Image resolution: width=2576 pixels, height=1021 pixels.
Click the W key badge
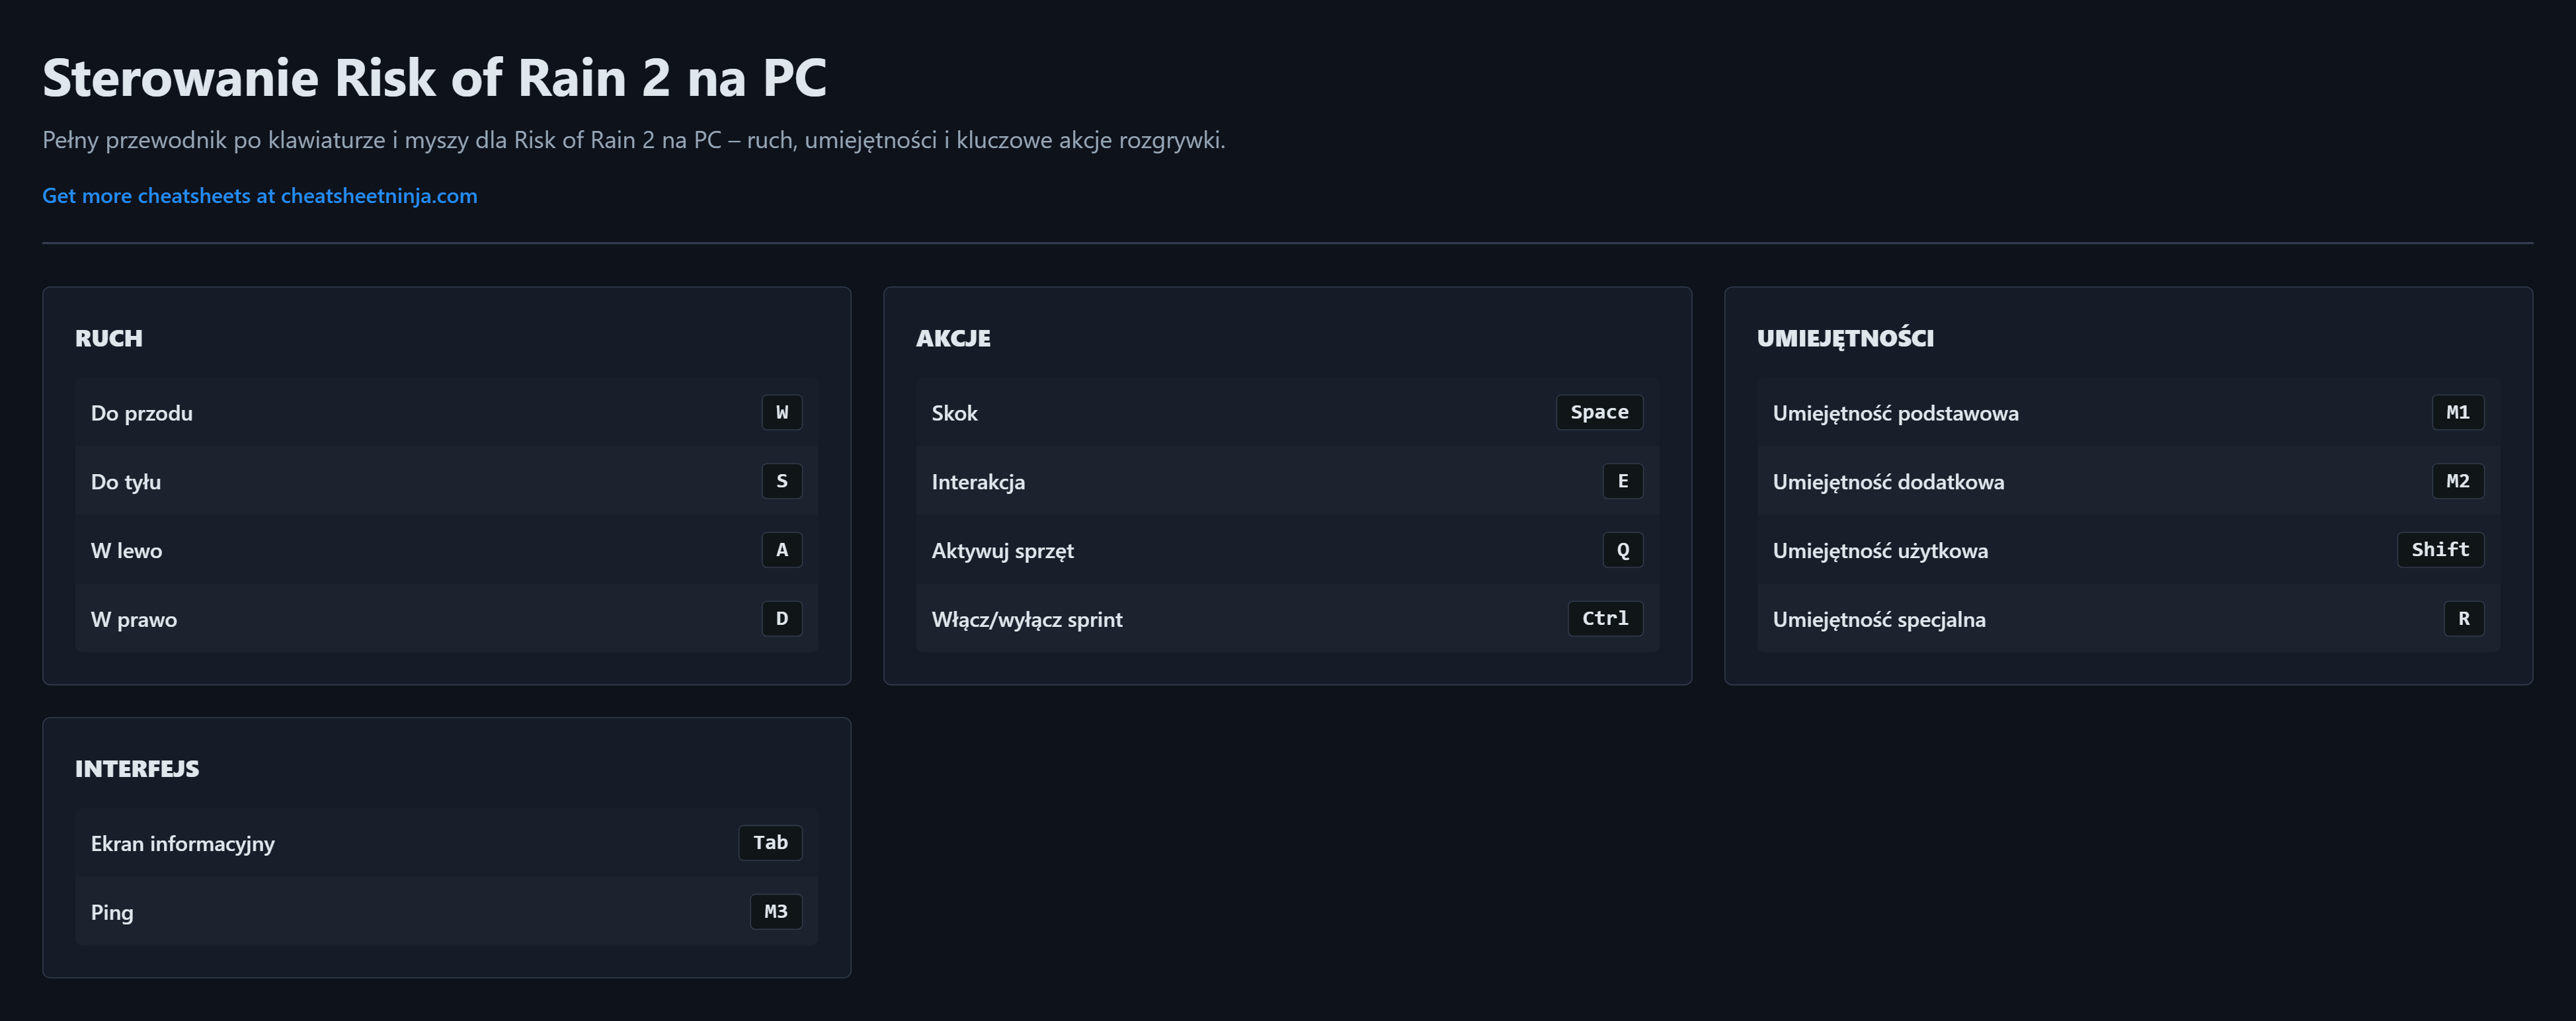click(x=781, y=412)
